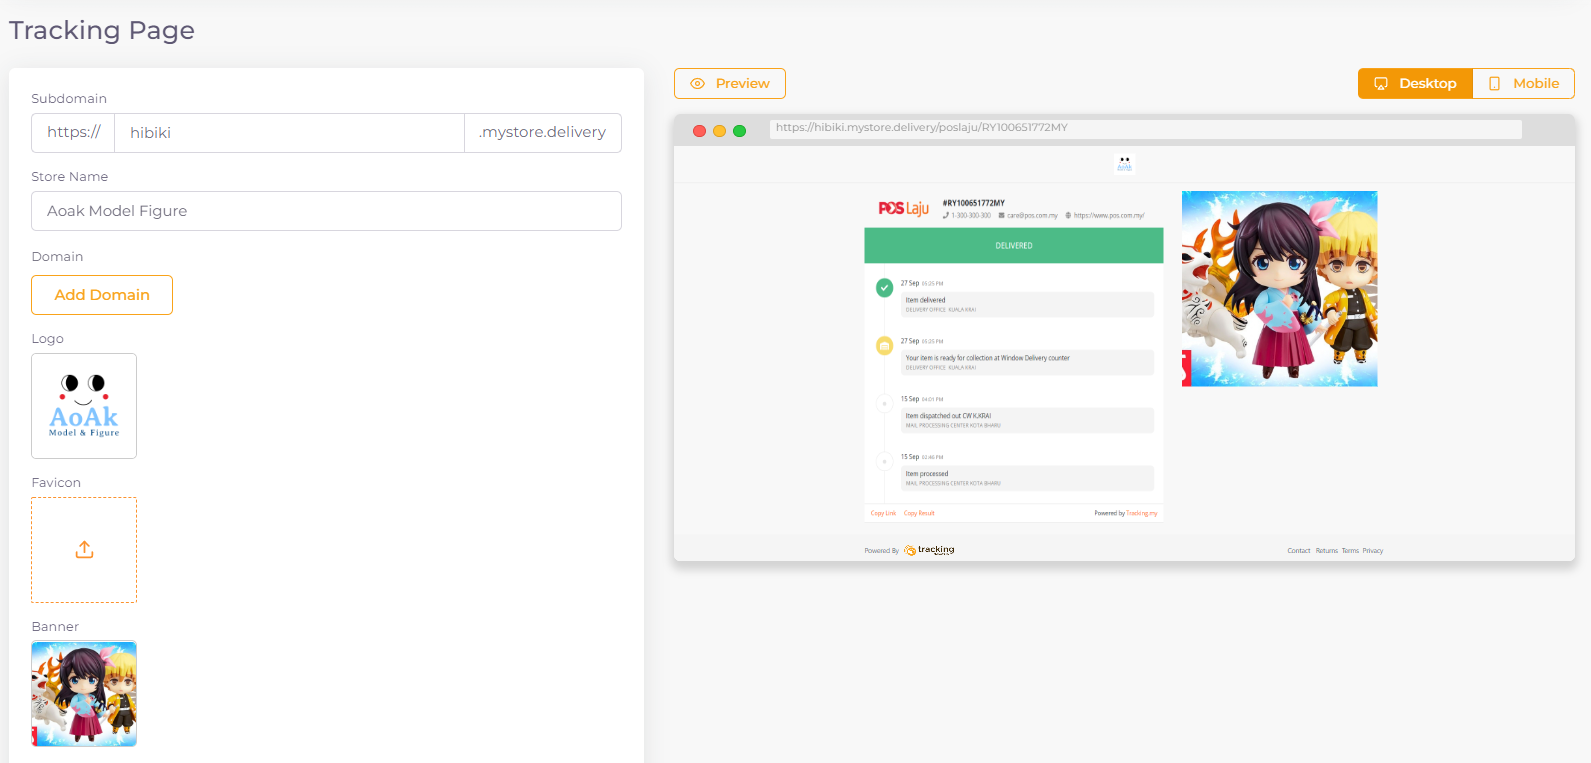Click the Copy Result link
The width and height of the screenshot is (1591, 763).
pos(919,513)
